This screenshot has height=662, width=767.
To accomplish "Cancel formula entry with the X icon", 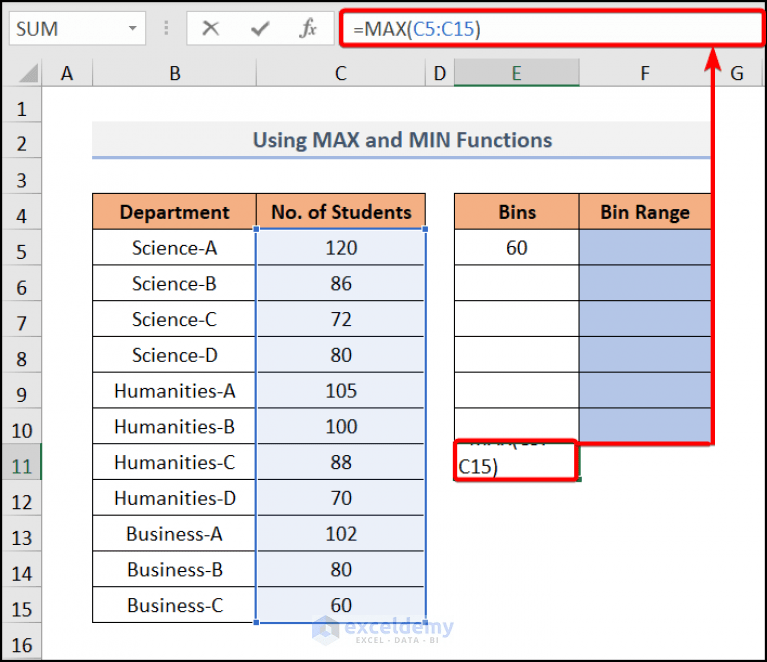I will point(210,28).
